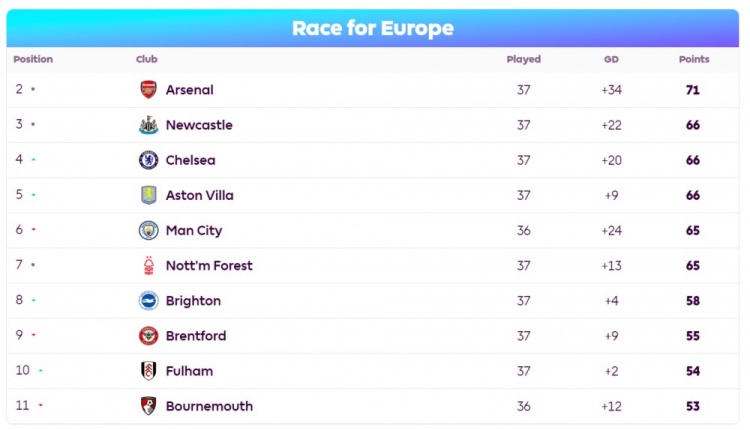750x430 pixels.
Task: Open the Man City club link
Action: tap(194, 231)
